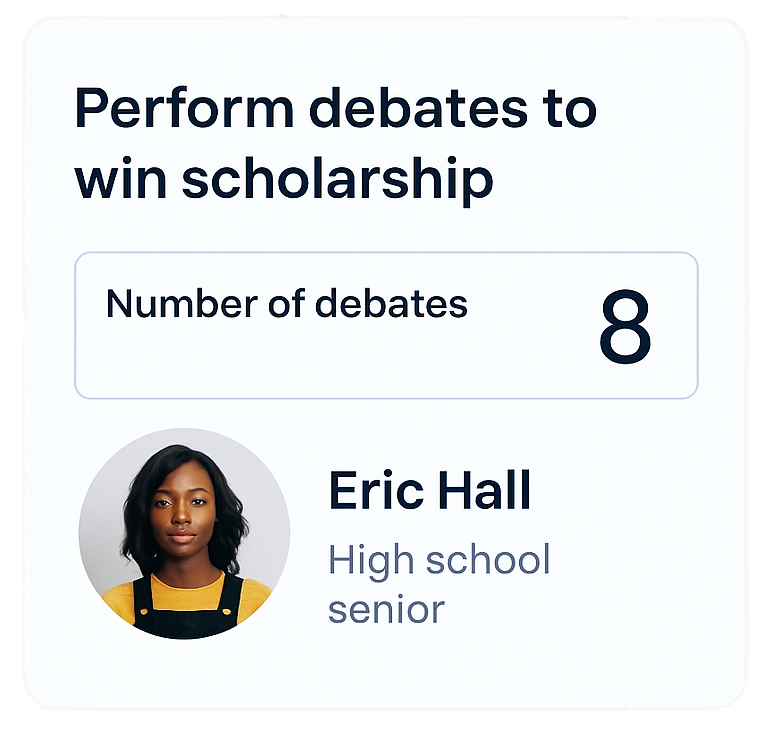Click the "High school senior" subtitle
Screen dimensions: 759x734
click(x=439, y=584)
